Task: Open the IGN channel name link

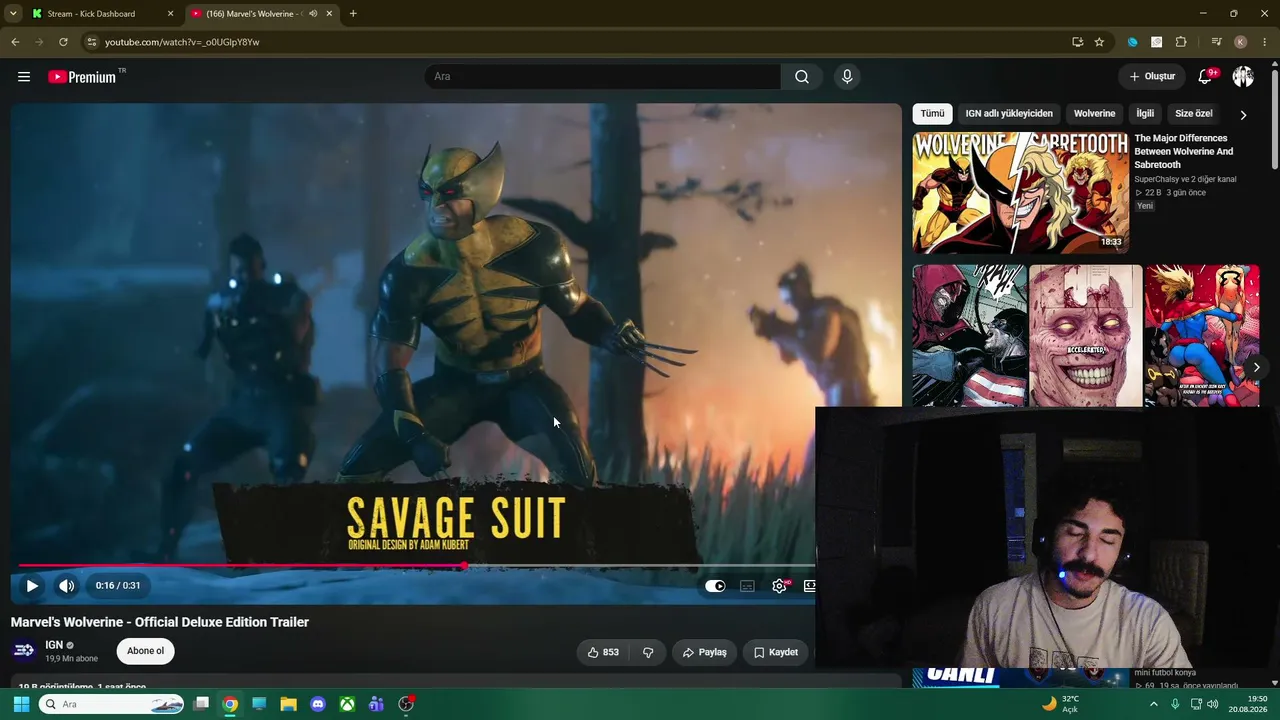Action: click(54, 645)
